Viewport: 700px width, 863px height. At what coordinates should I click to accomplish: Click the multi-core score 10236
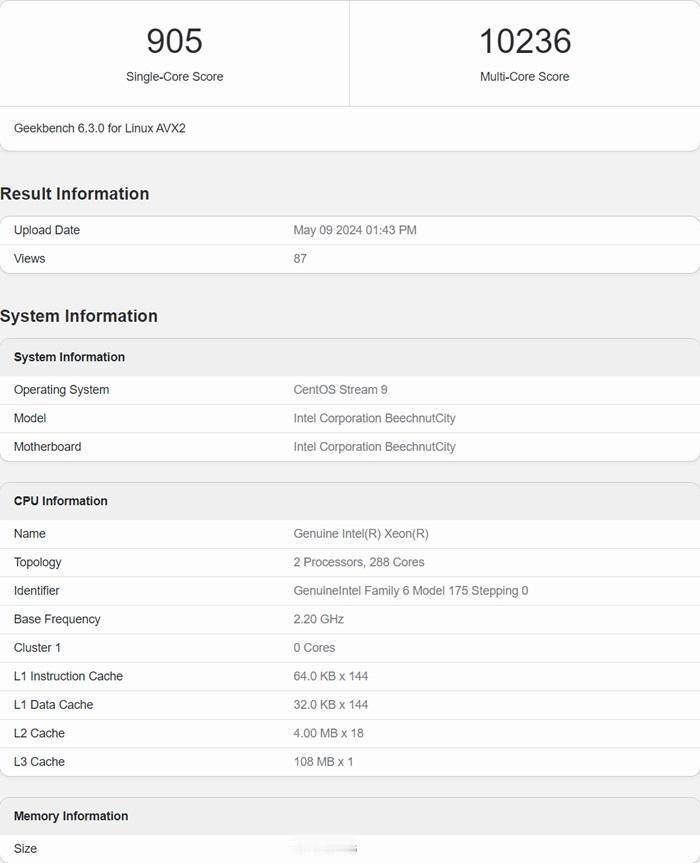pos(525,41)
